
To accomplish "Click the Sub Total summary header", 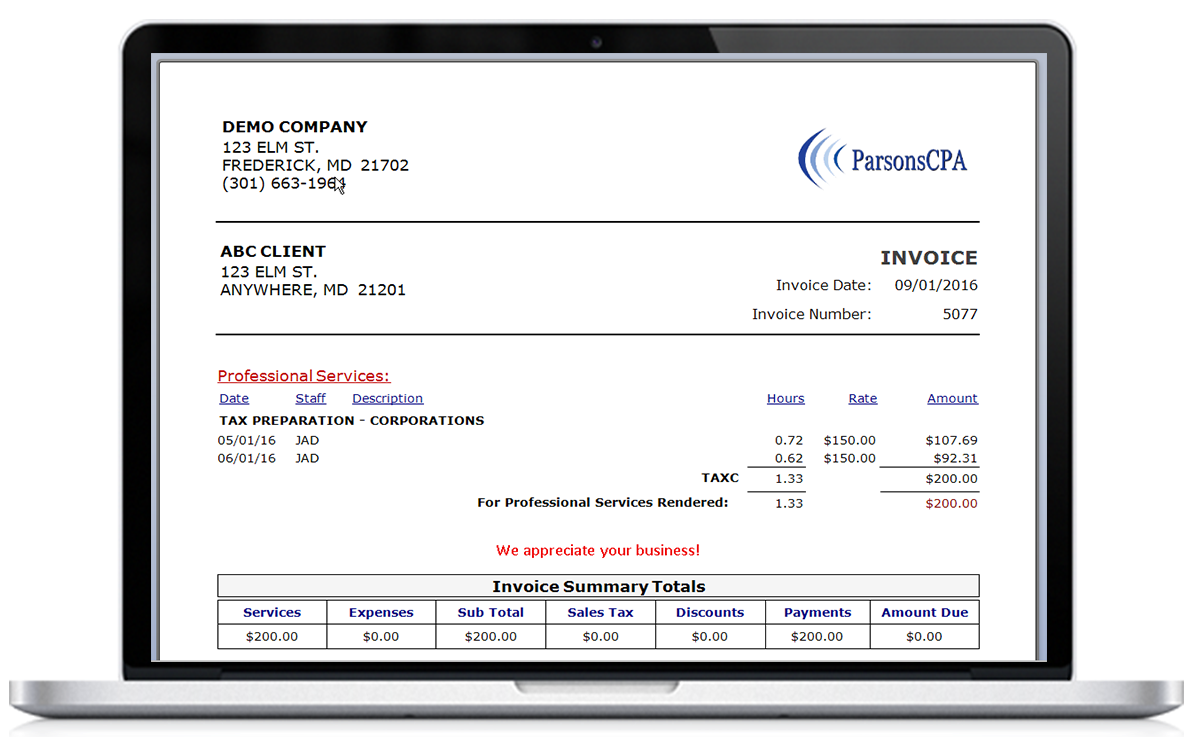I will (490, 613).
